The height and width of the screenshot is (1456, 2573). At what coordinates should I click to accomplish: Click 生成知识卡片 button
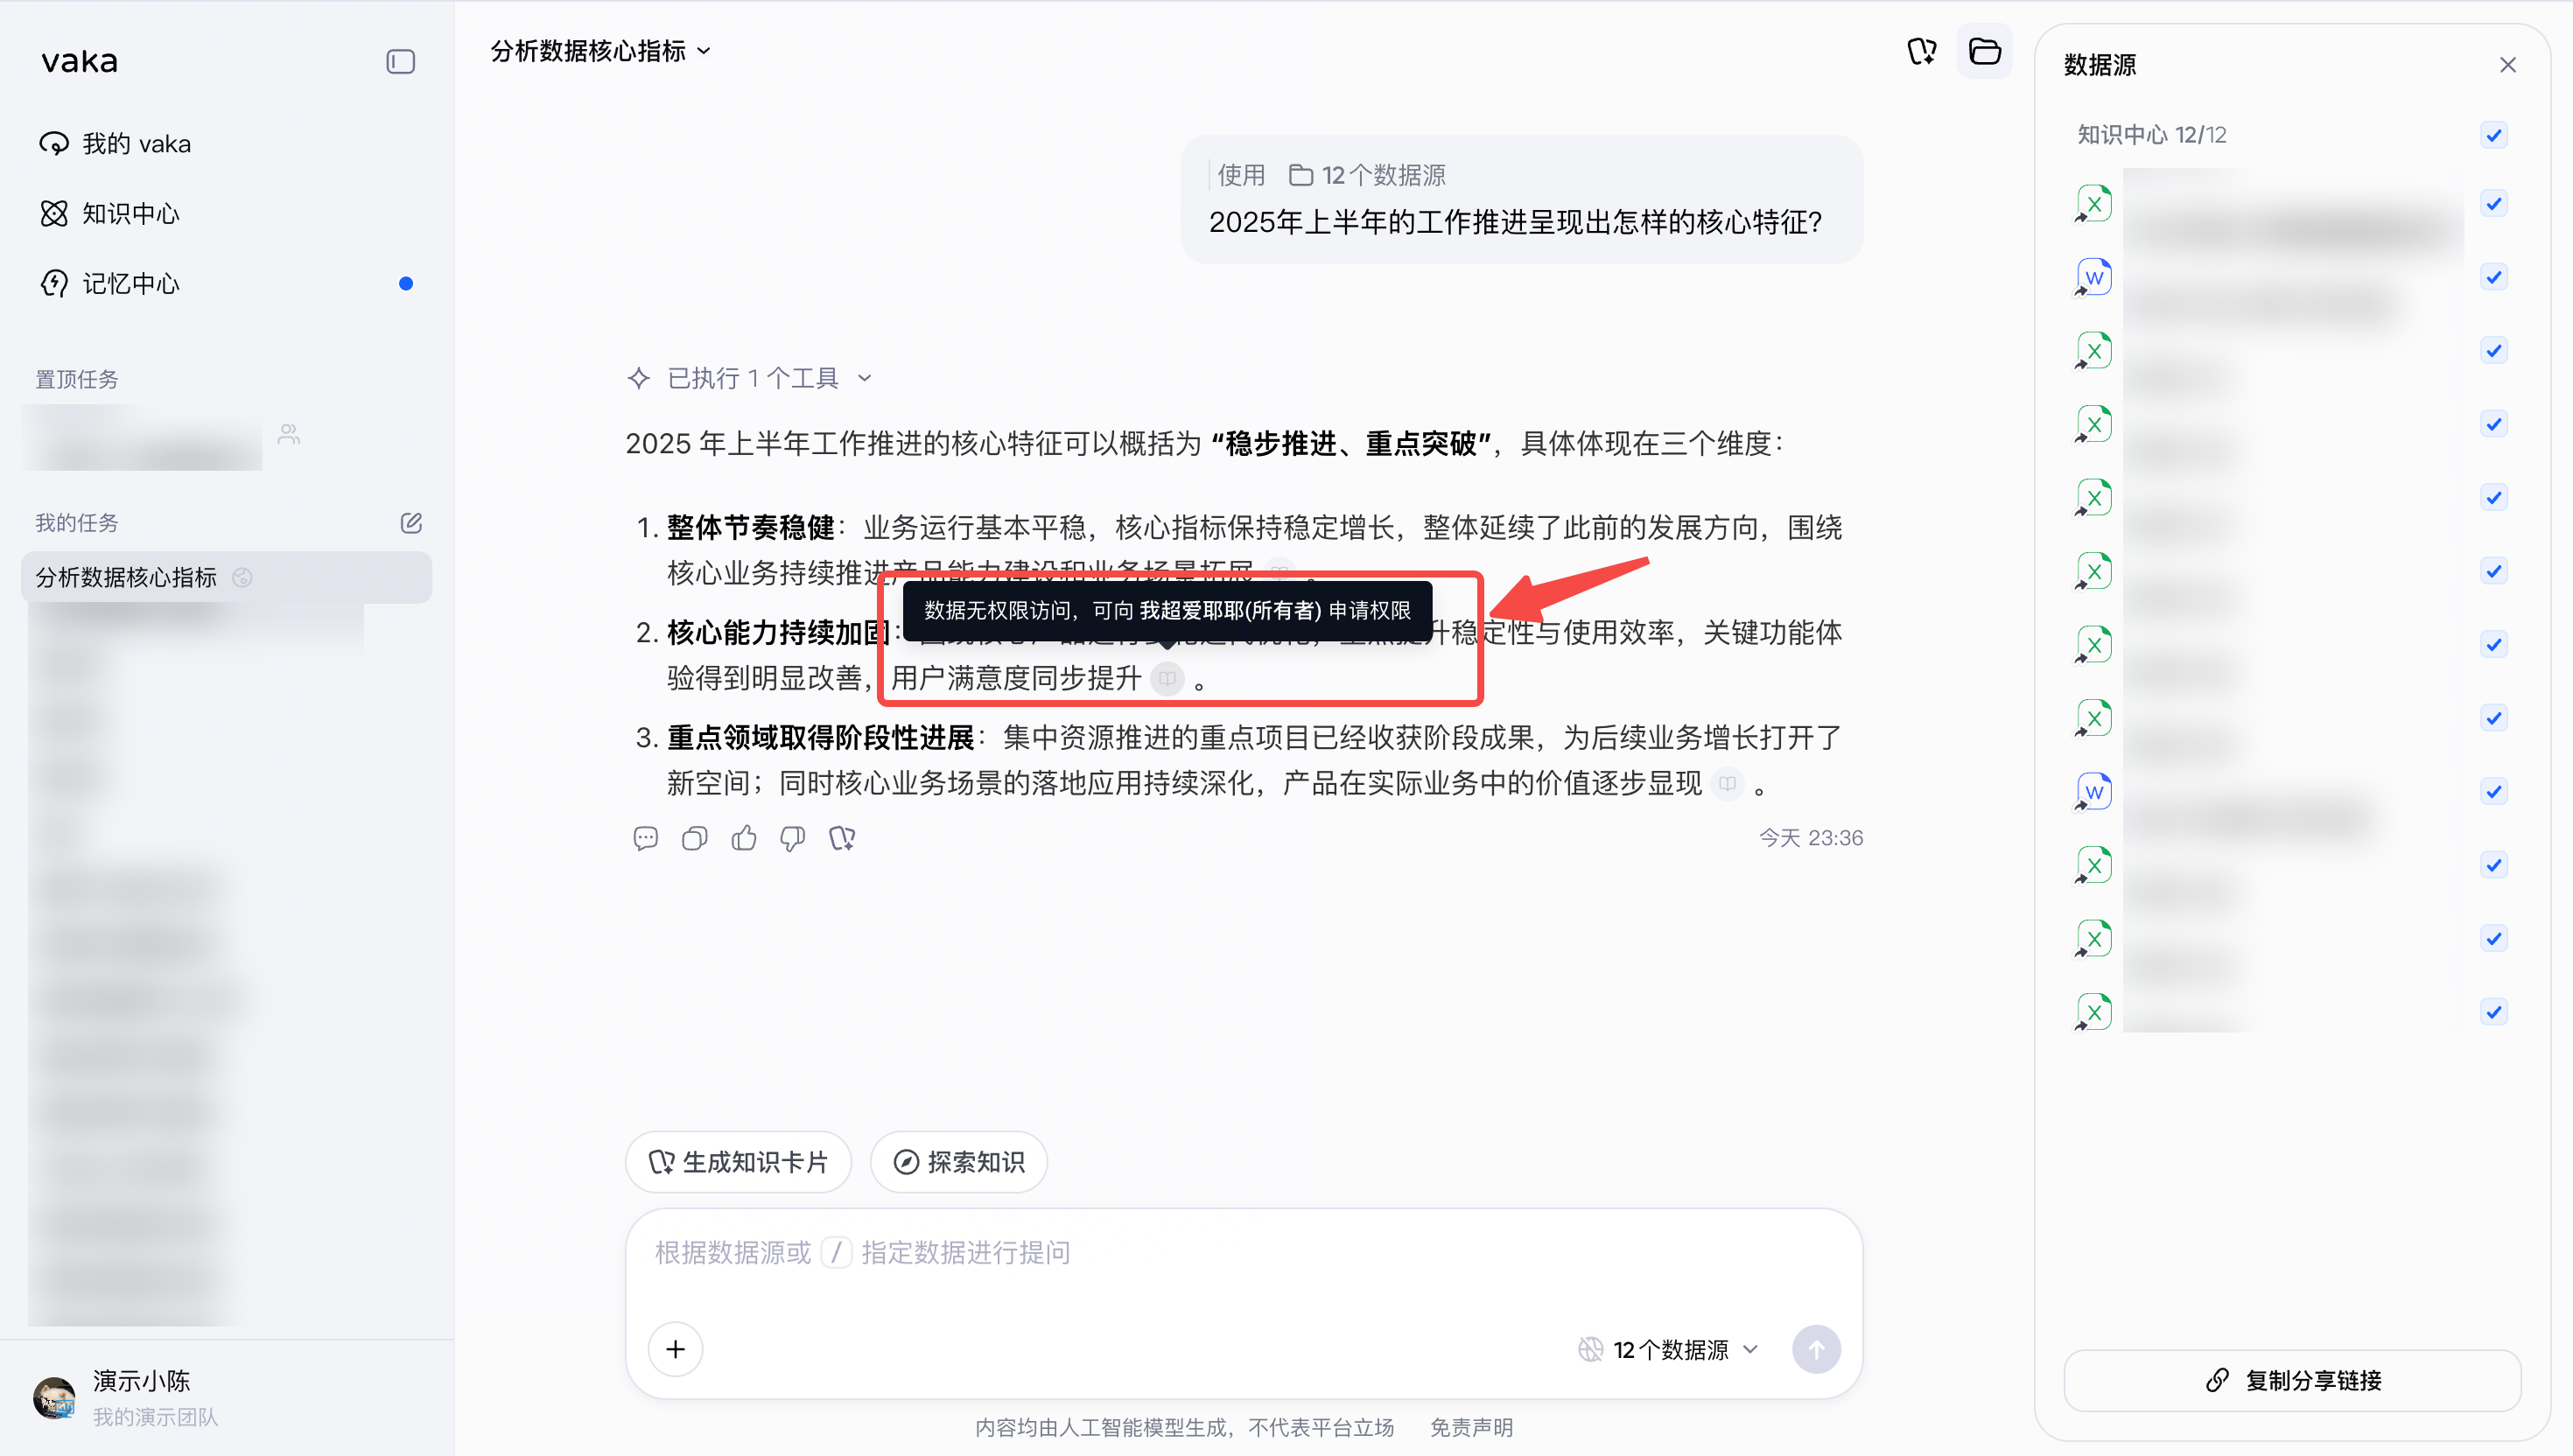(738, 1162)
